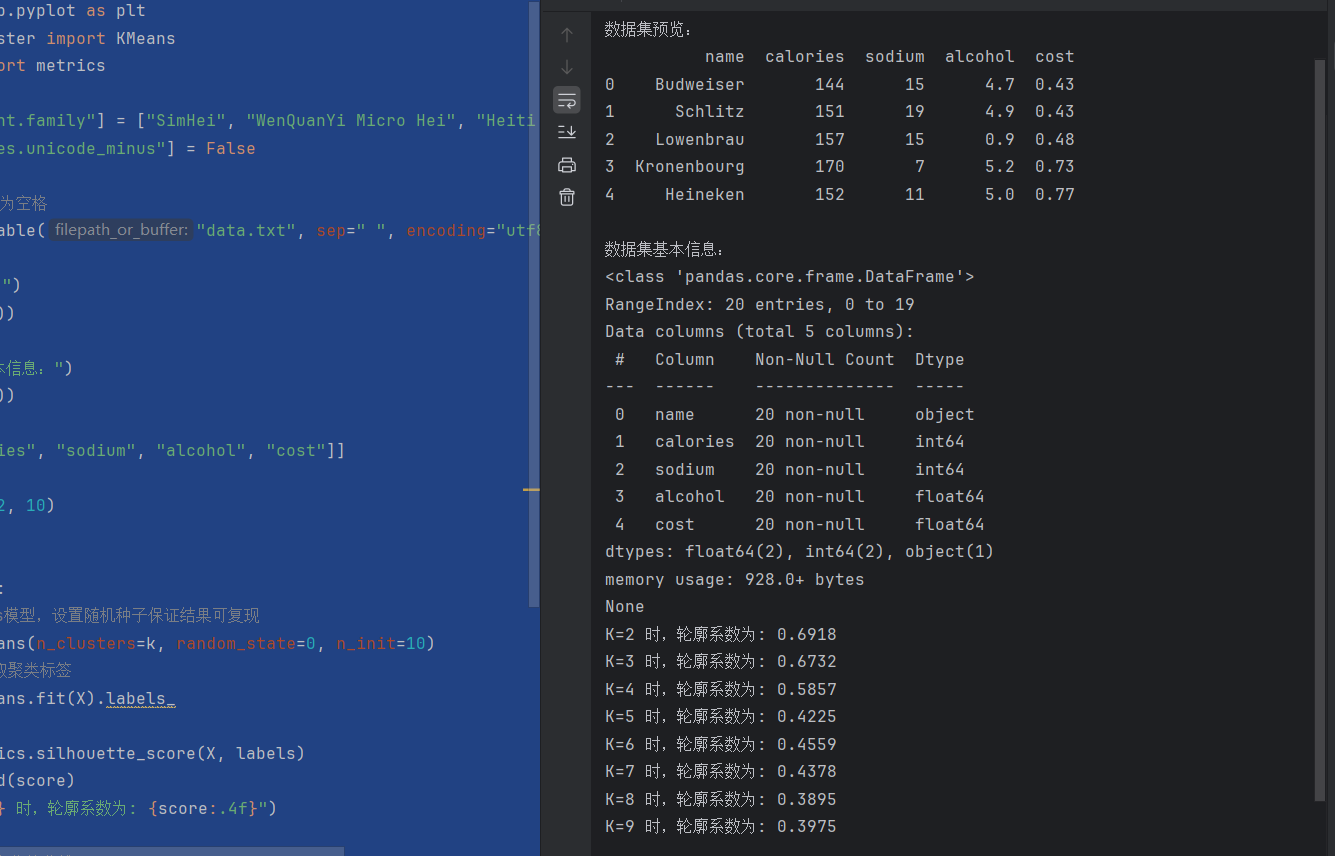1335x856 pixels.
Task: Click the K=7 silhouette score 0.4378 line
Action: pyautogui.click(x=721, y=771)
